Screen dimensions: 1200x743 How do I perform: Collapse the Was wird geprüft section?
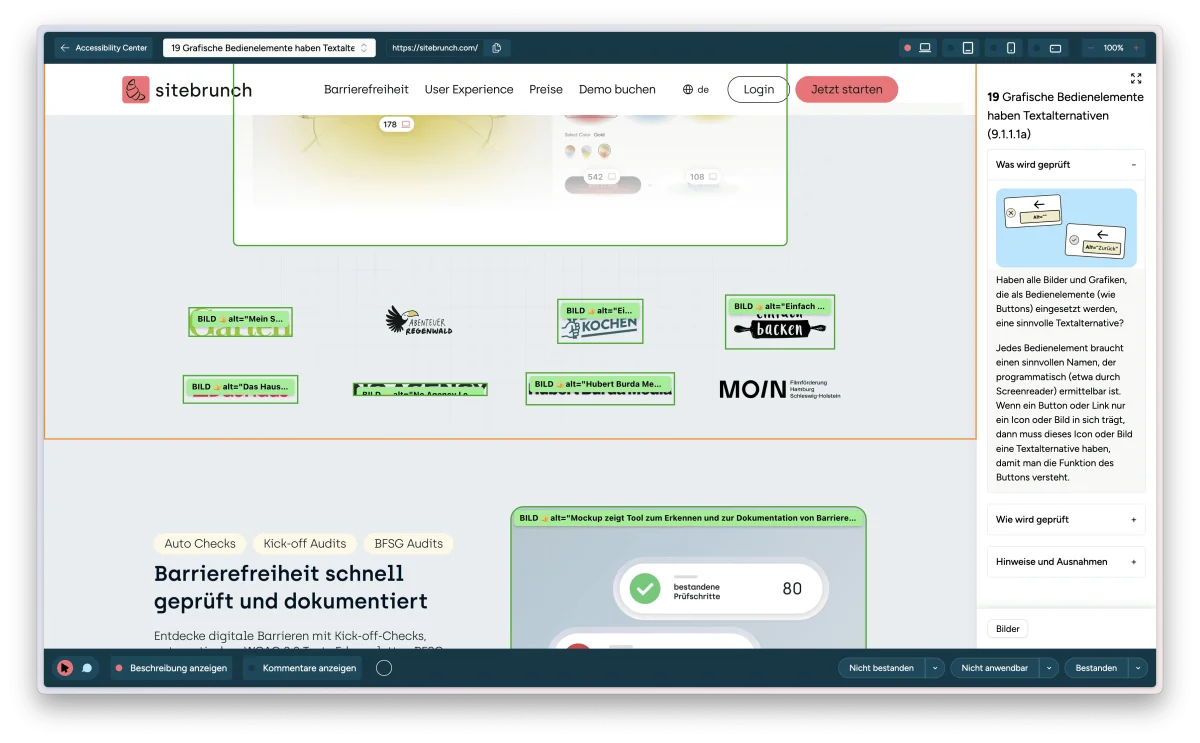[1066, 164]
